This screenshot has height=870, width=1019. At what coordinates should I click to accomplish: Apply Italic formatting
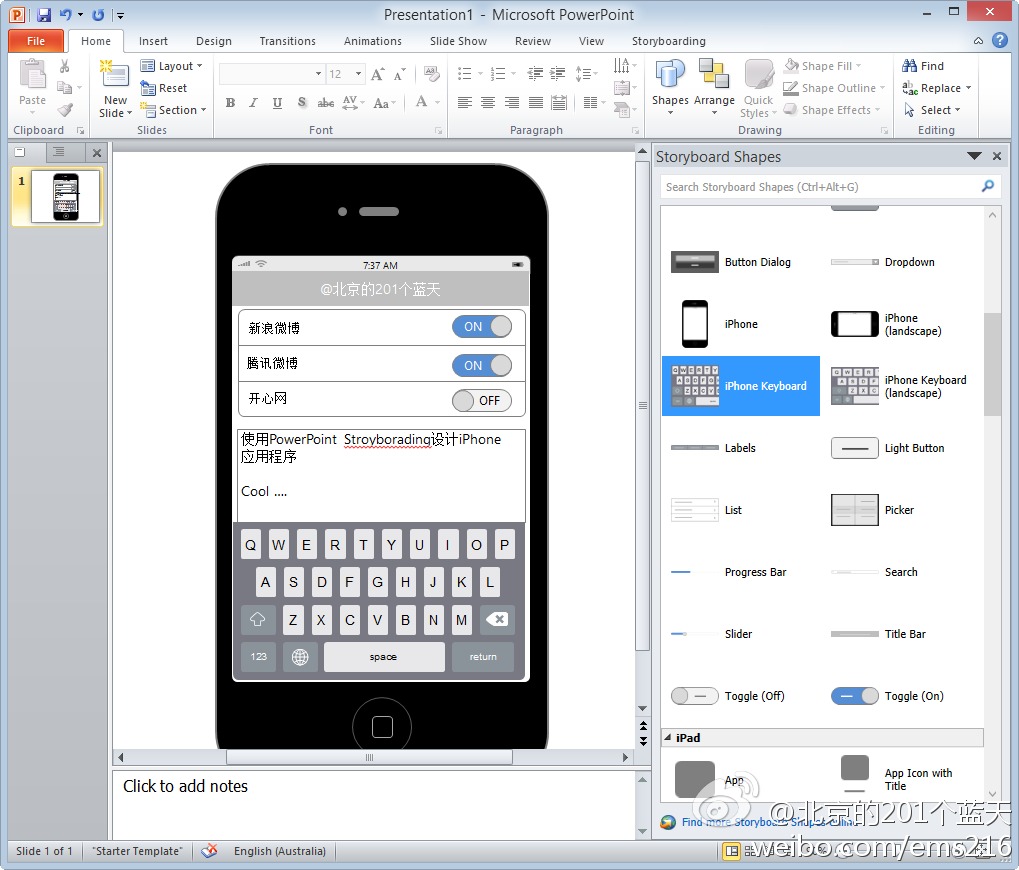tap(253, 103)
